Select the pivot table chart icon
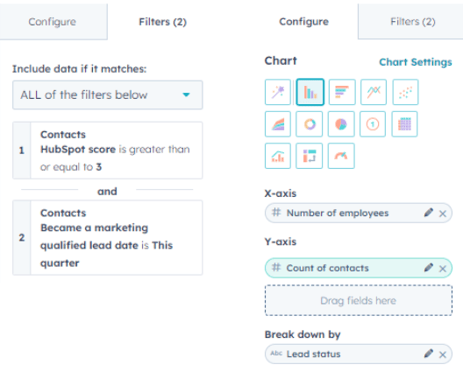 pyautogui.click(x=309, y=156)
